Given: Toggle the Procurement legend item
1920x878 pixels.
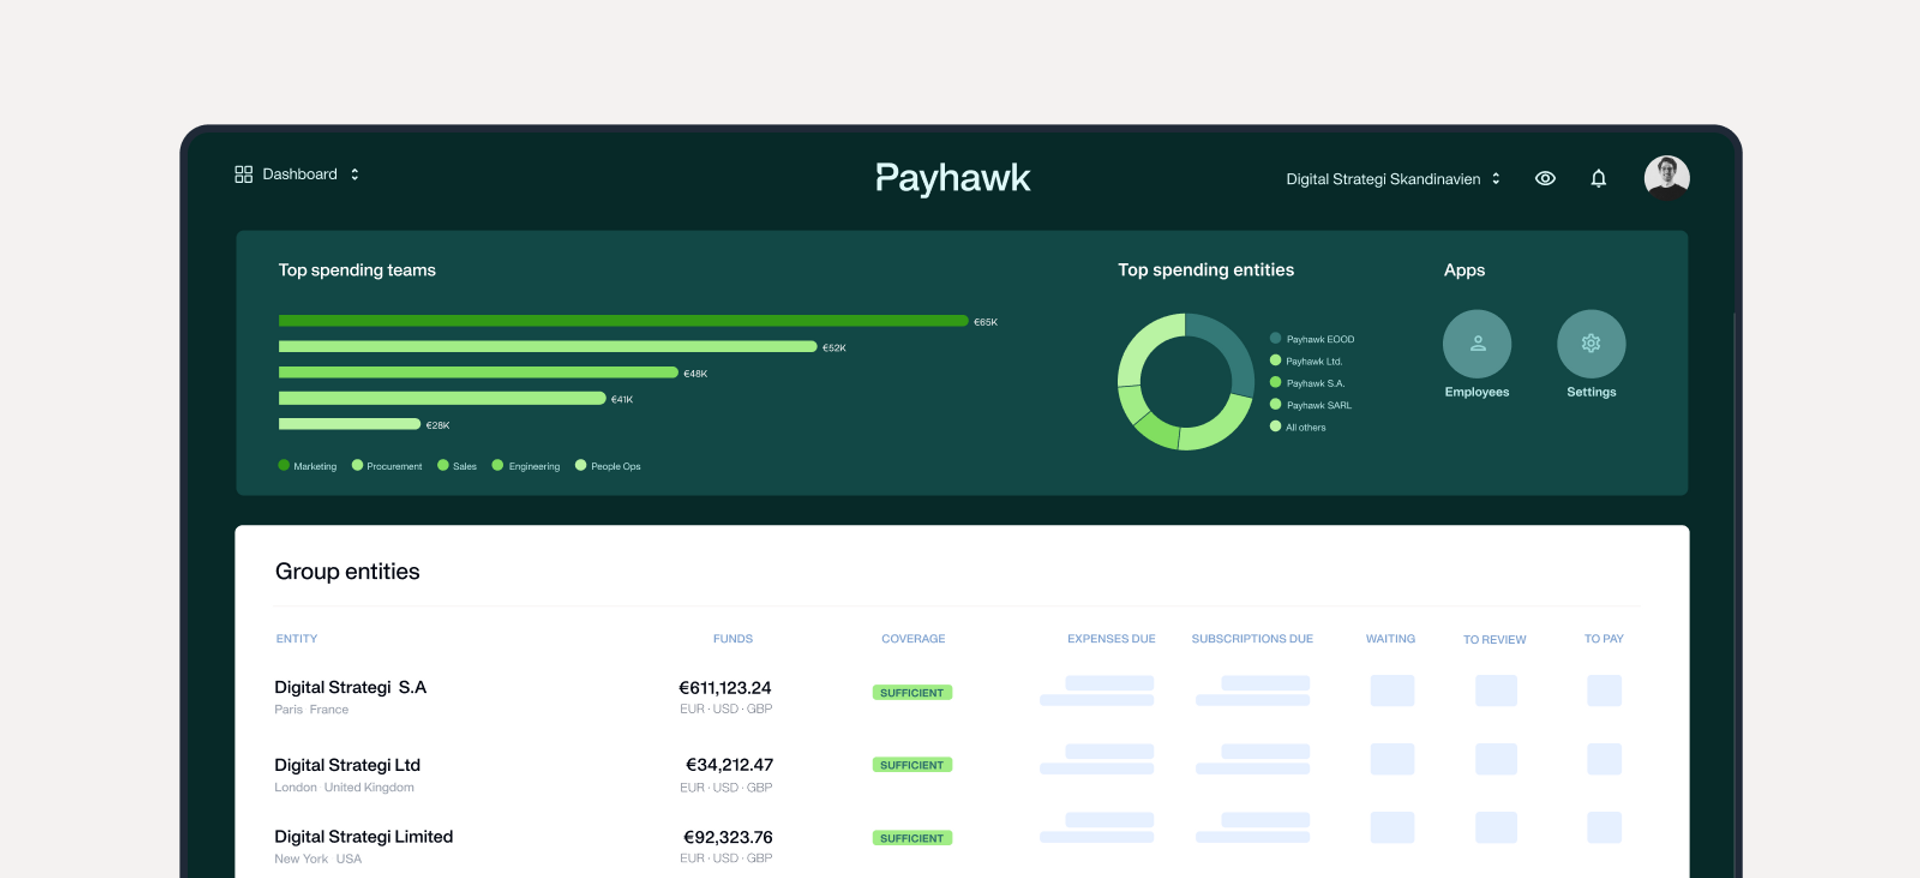Looking at the screenshot, I should (387, 466).
